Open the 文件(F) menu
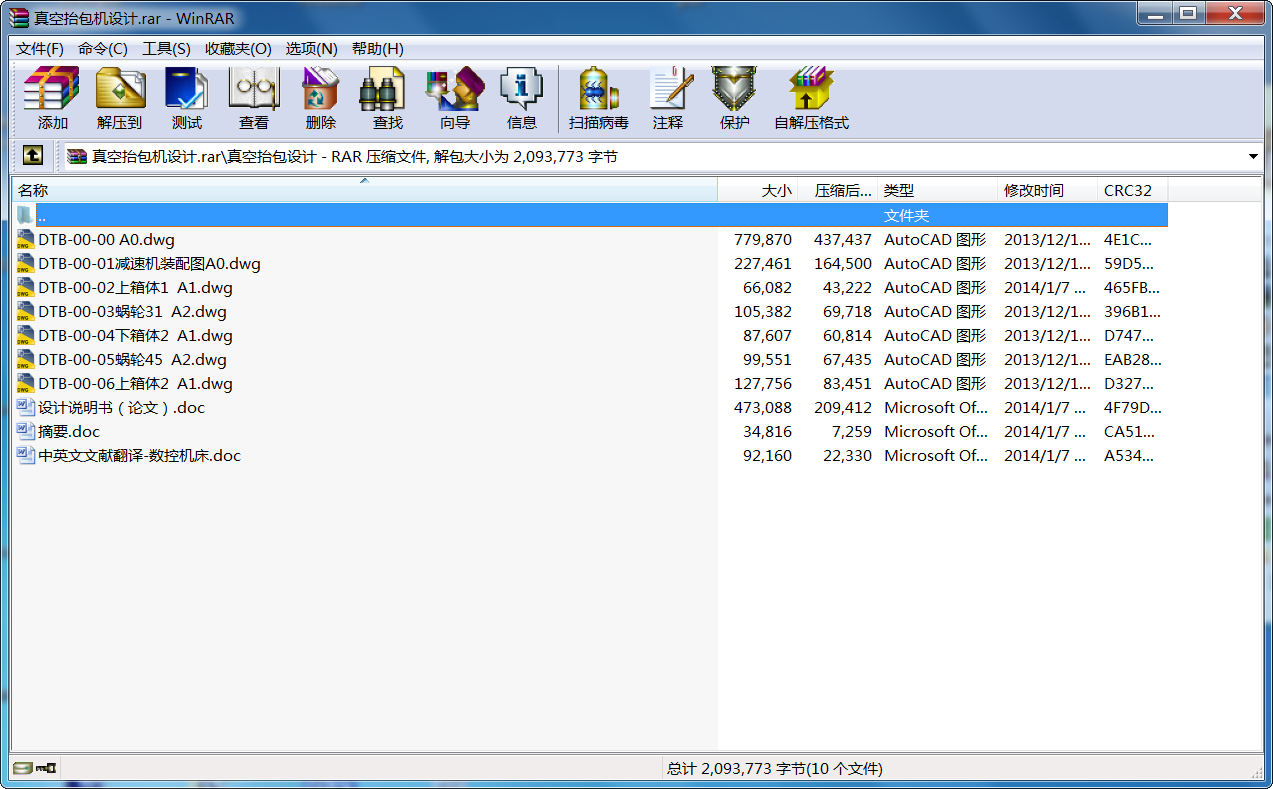 pos(40,48)
